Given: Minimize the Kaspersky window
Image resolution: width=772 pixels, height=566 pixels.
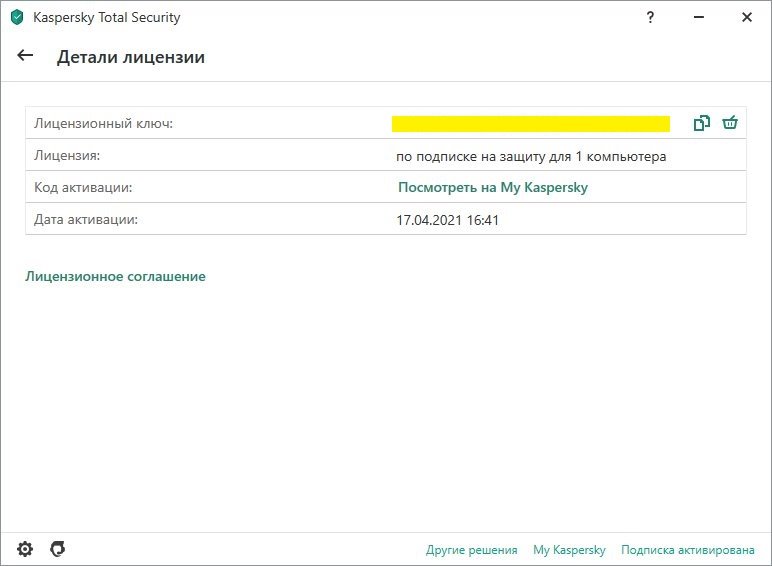Looking at the screenshot, I should click(699, 17).
